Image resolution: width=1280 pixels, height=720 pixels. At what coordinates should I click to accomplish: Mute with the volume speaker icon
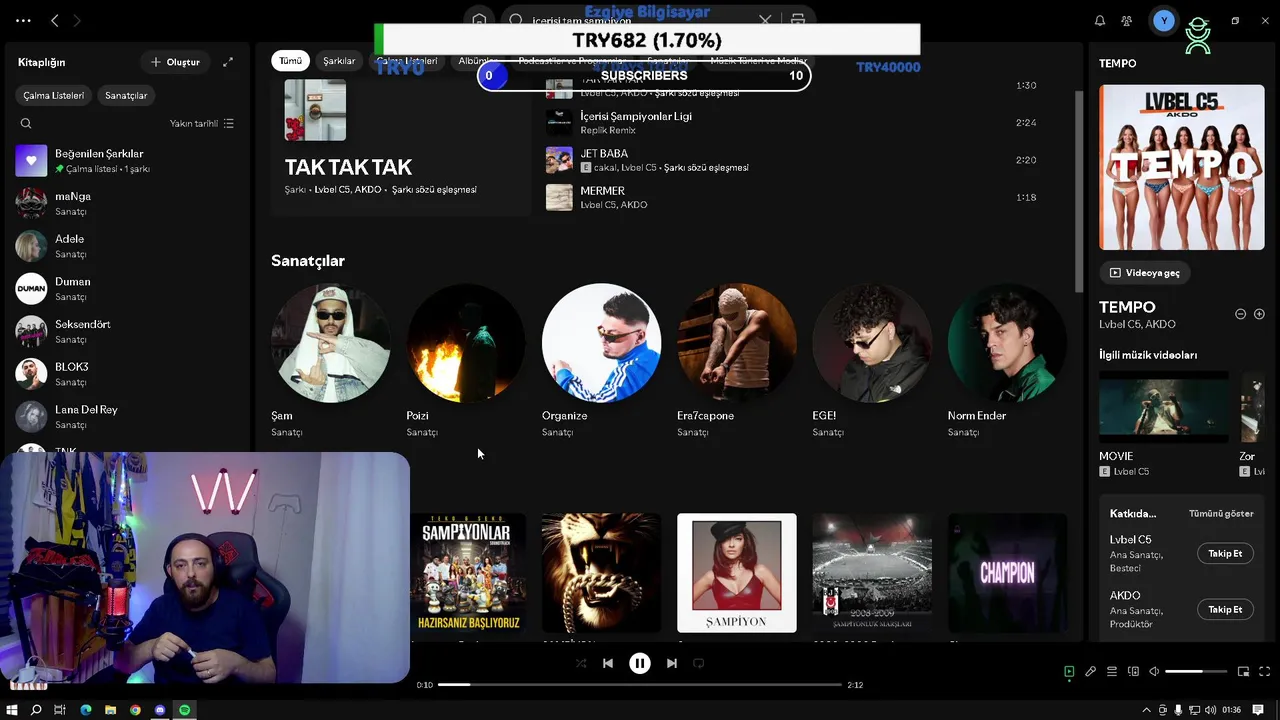click(1154, 672)
